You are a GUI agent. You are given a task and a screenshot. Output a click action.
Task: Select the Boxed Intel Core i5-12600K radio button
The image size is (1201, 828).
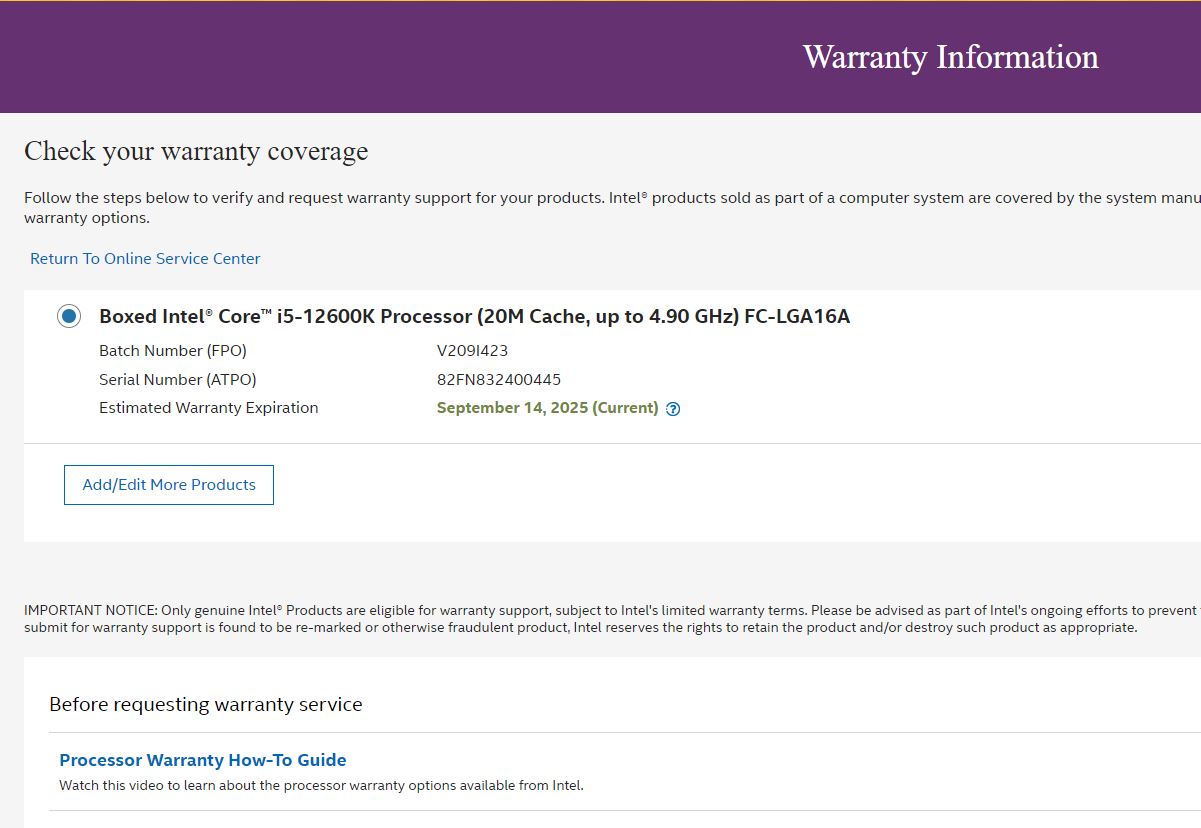point(69,317)
